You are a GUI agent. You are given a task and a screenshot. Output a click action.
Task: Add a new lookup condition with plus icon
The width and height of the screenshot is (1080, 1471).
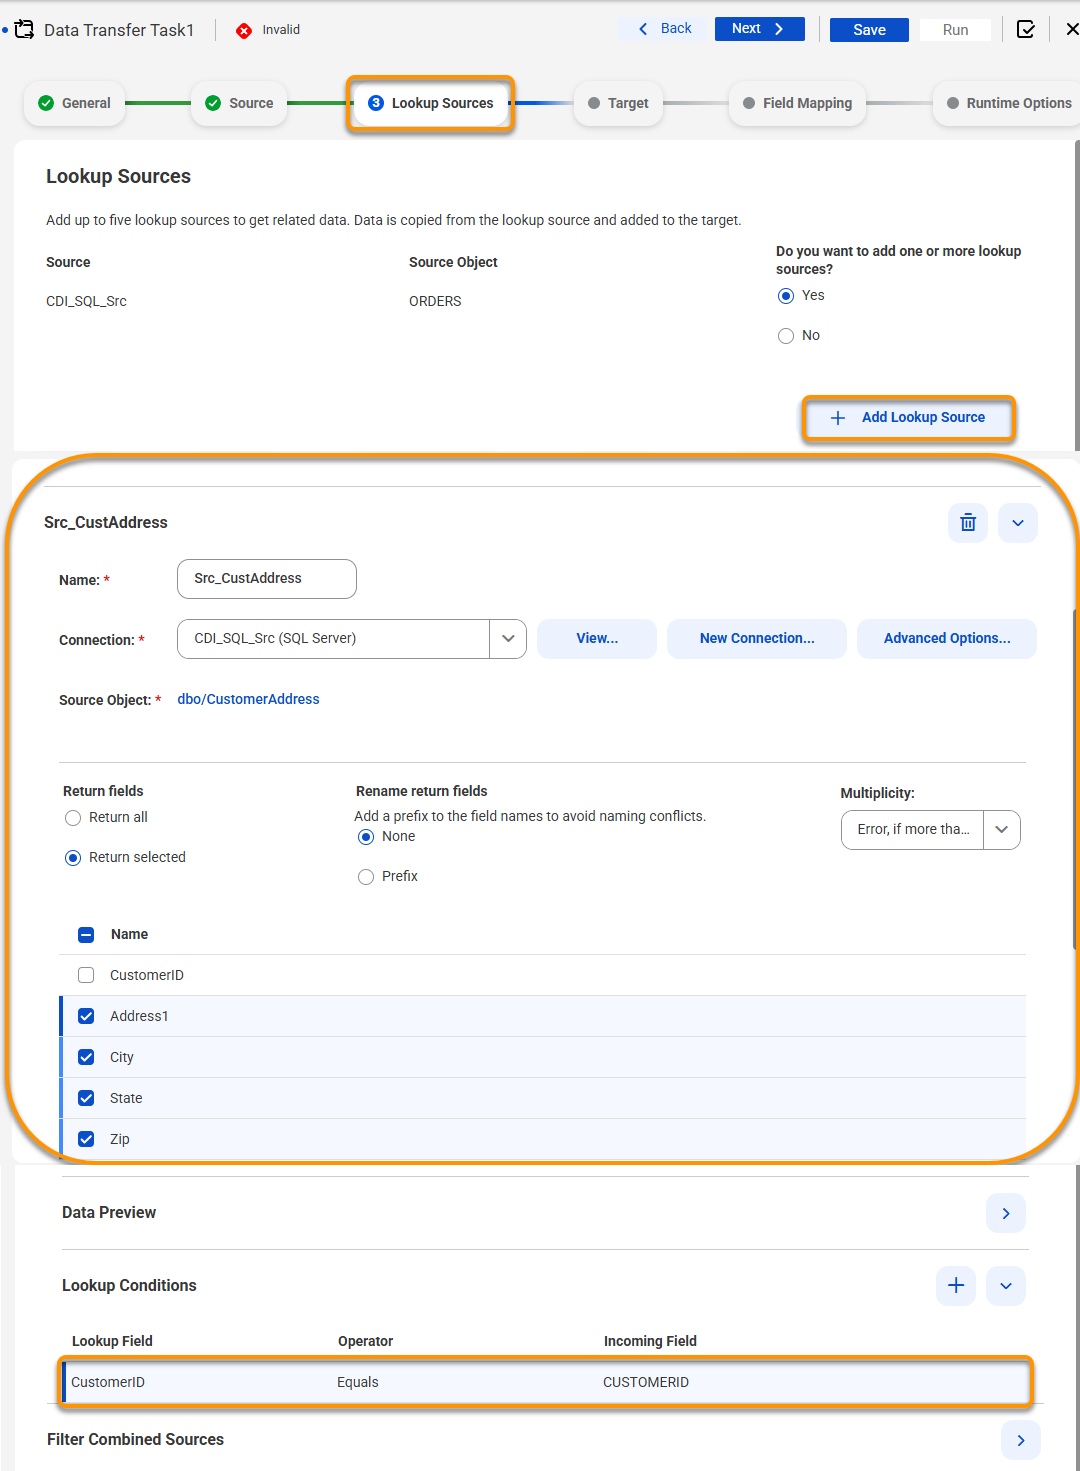(956, 1285)
